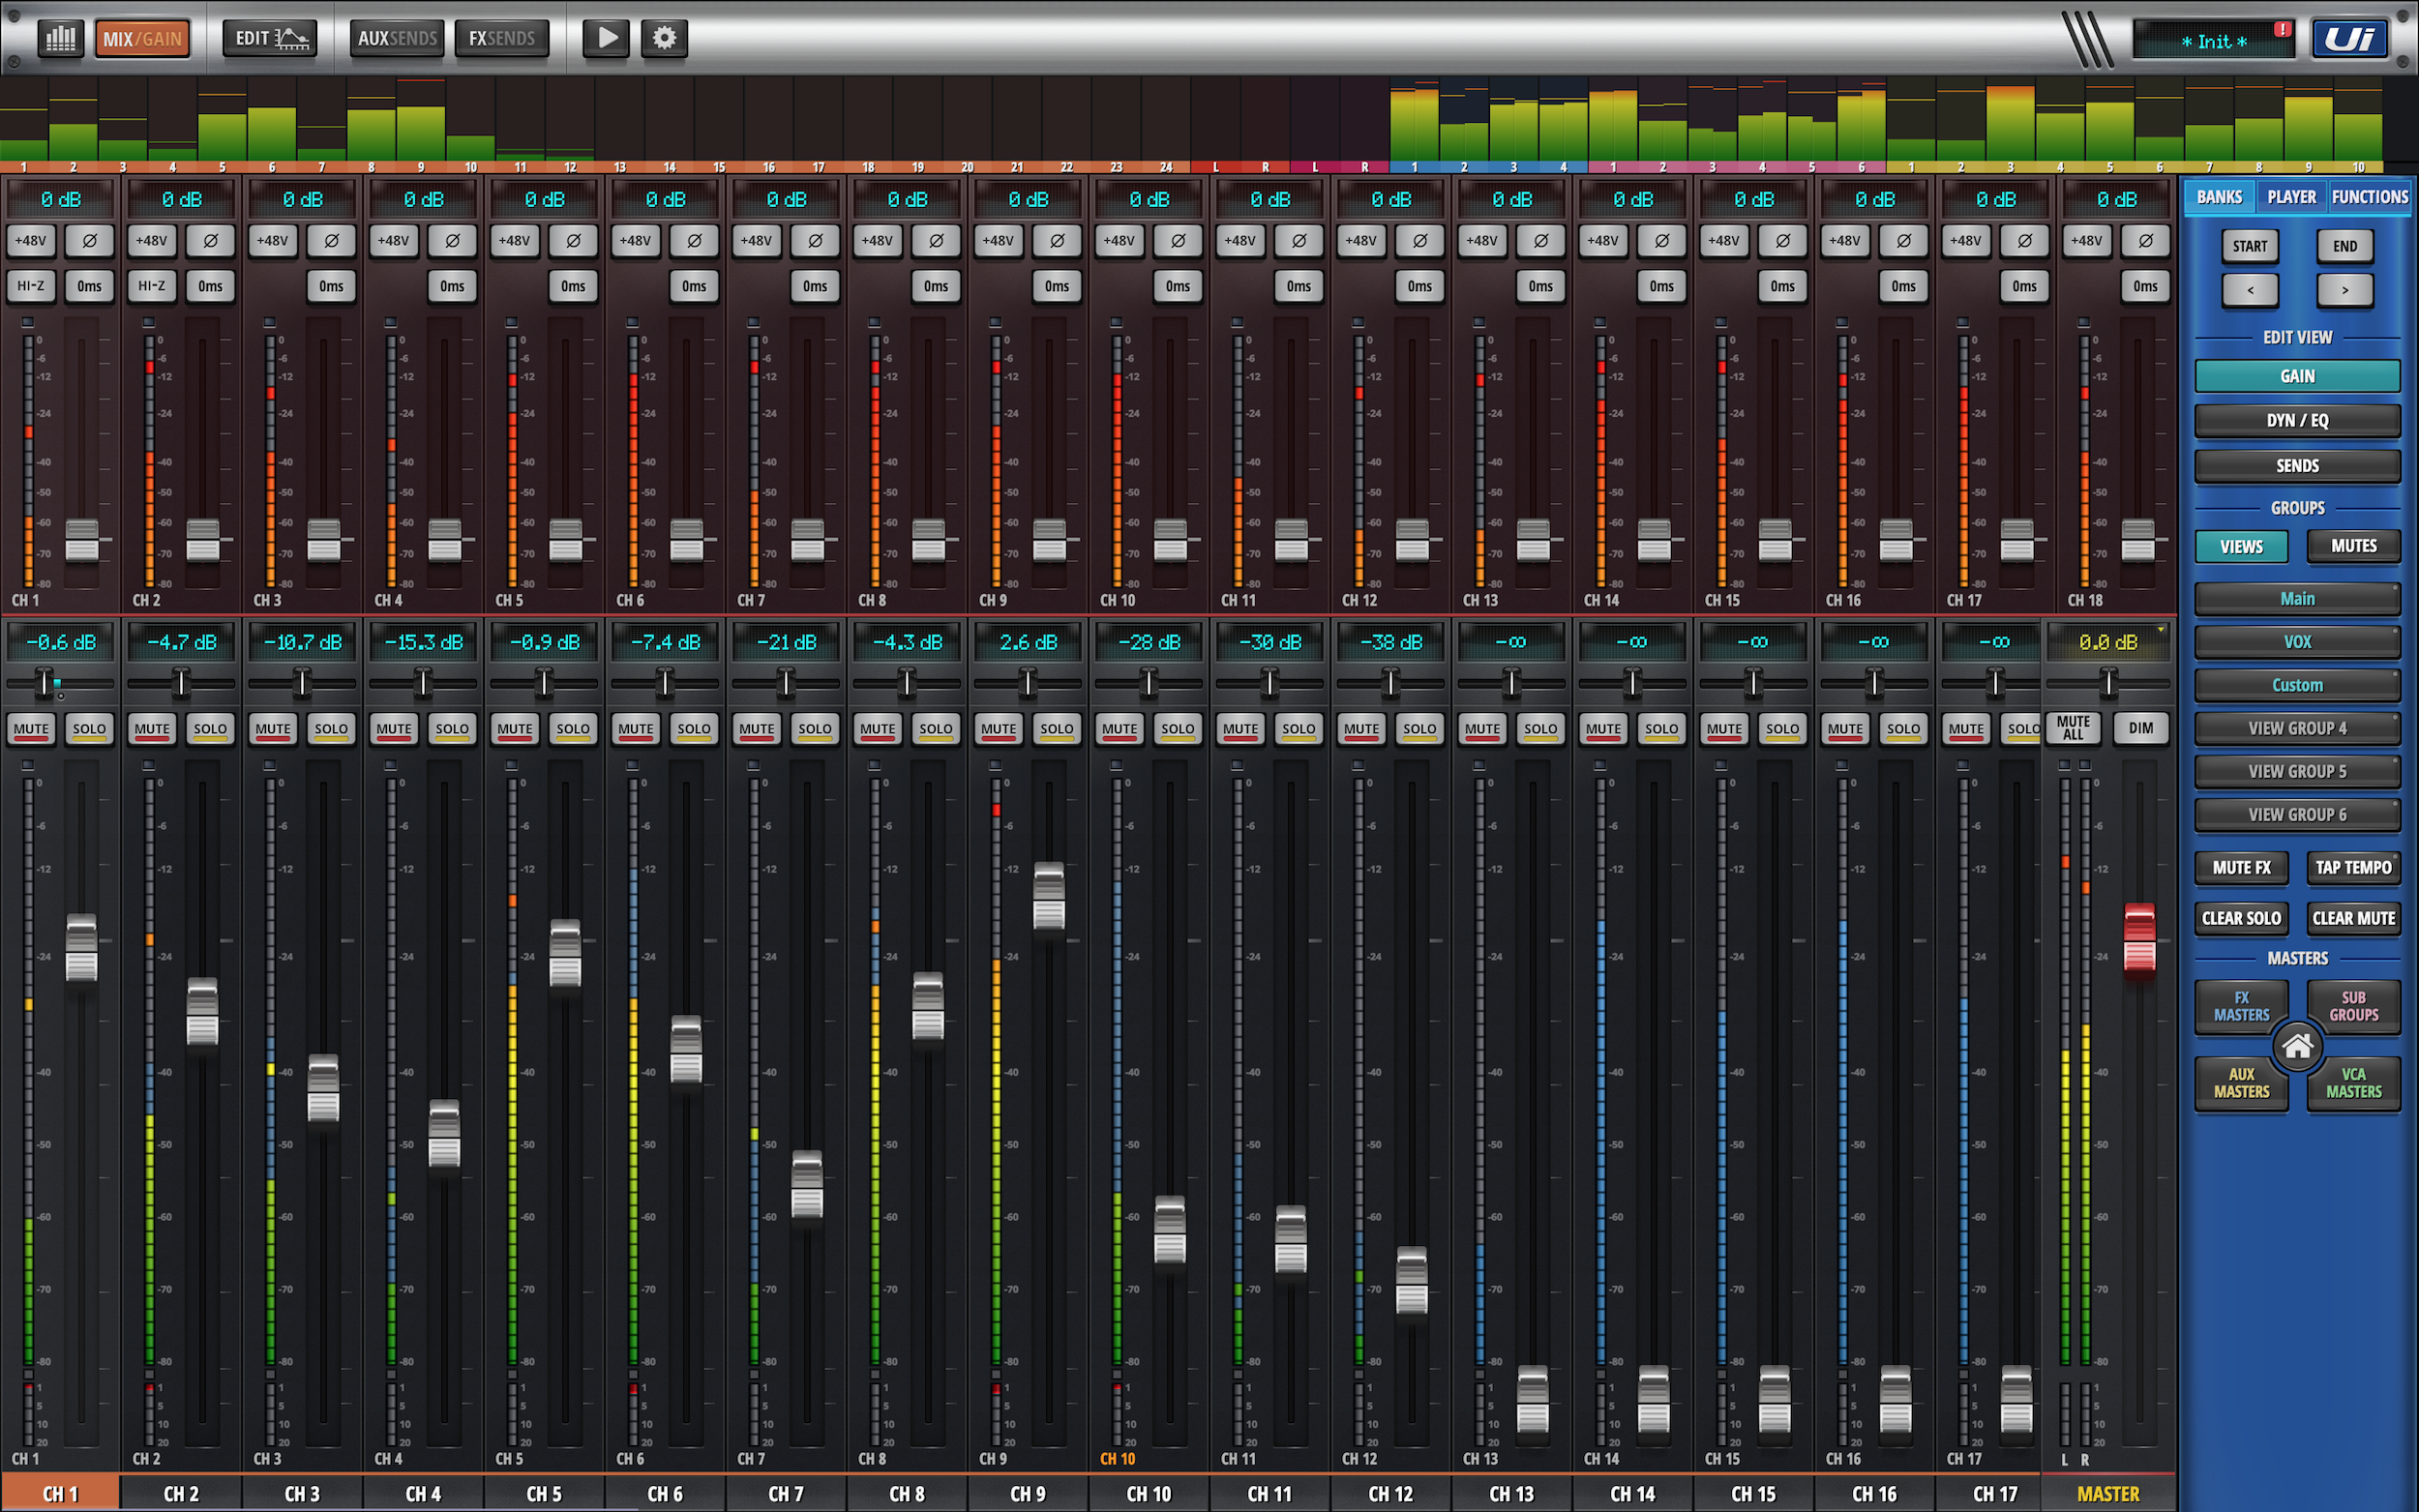Click the Ui logo button
2419x1512 pixels.
(2350, 38)
